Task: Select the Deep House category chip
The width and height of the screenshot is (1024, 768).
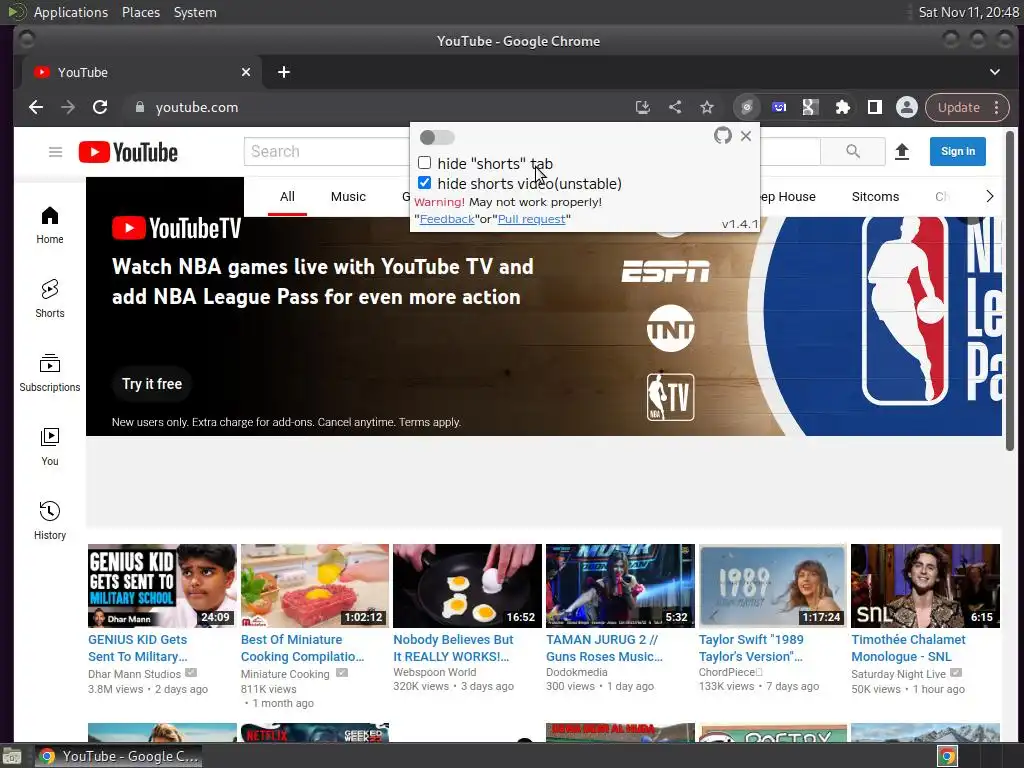Action: tap(788, 197)
